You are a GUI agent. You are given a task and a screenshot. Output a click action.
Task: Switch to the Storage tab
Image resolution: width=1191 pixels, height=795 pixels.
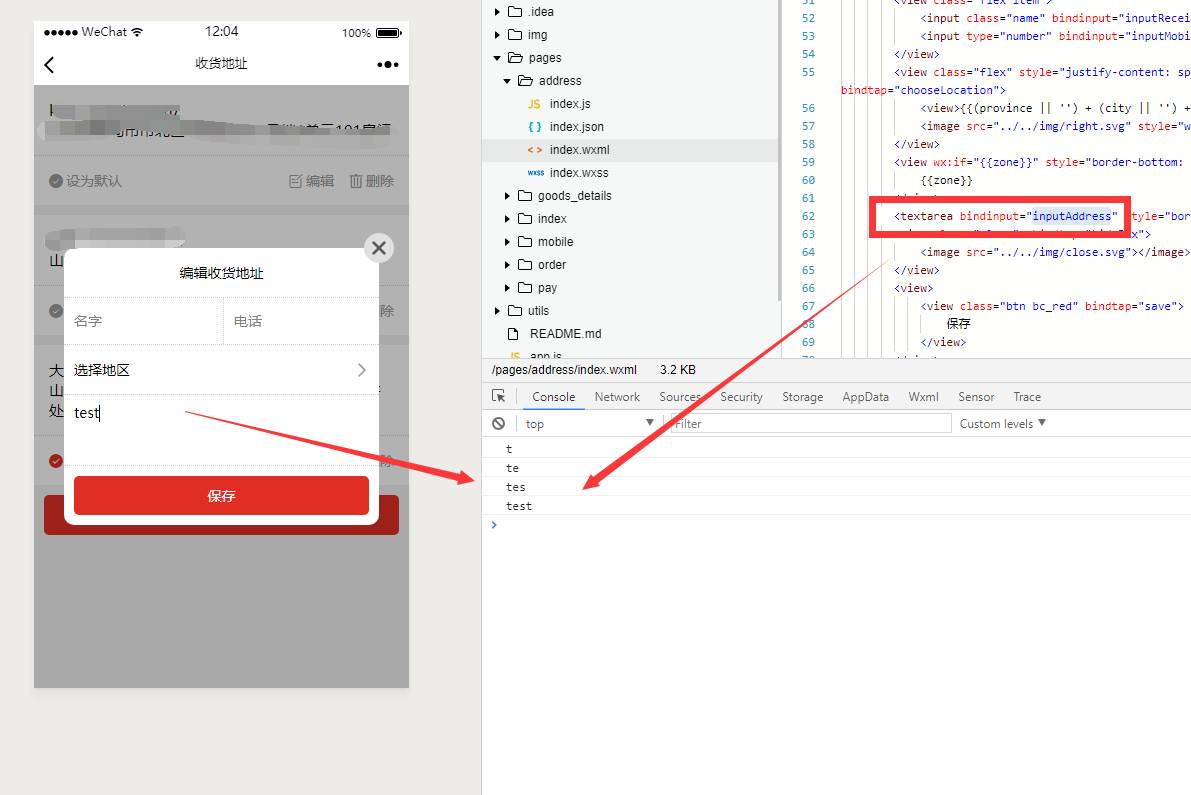click(x=802, y=396)
